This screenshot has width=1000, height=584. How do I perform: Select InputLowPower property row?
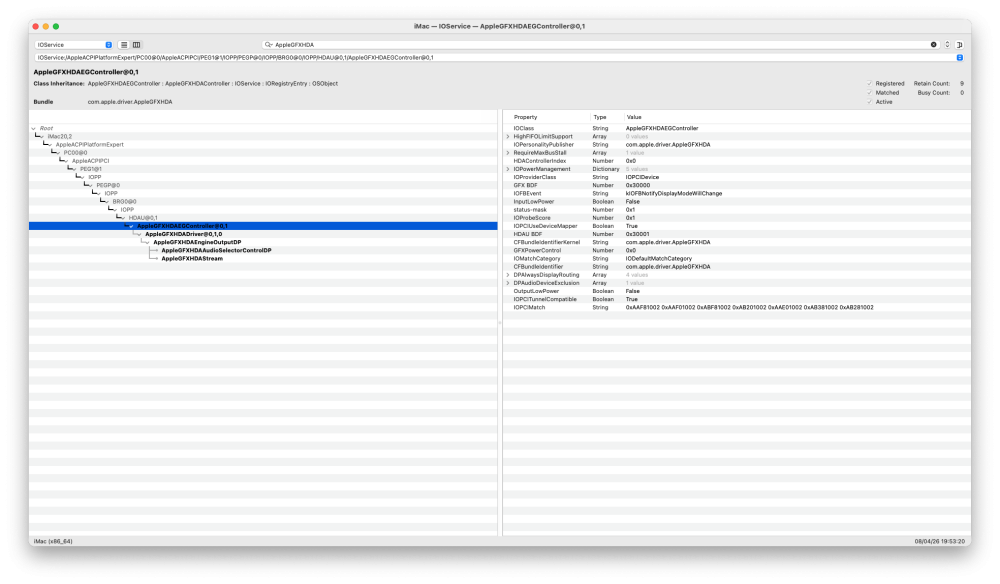[x=737, y=201]
